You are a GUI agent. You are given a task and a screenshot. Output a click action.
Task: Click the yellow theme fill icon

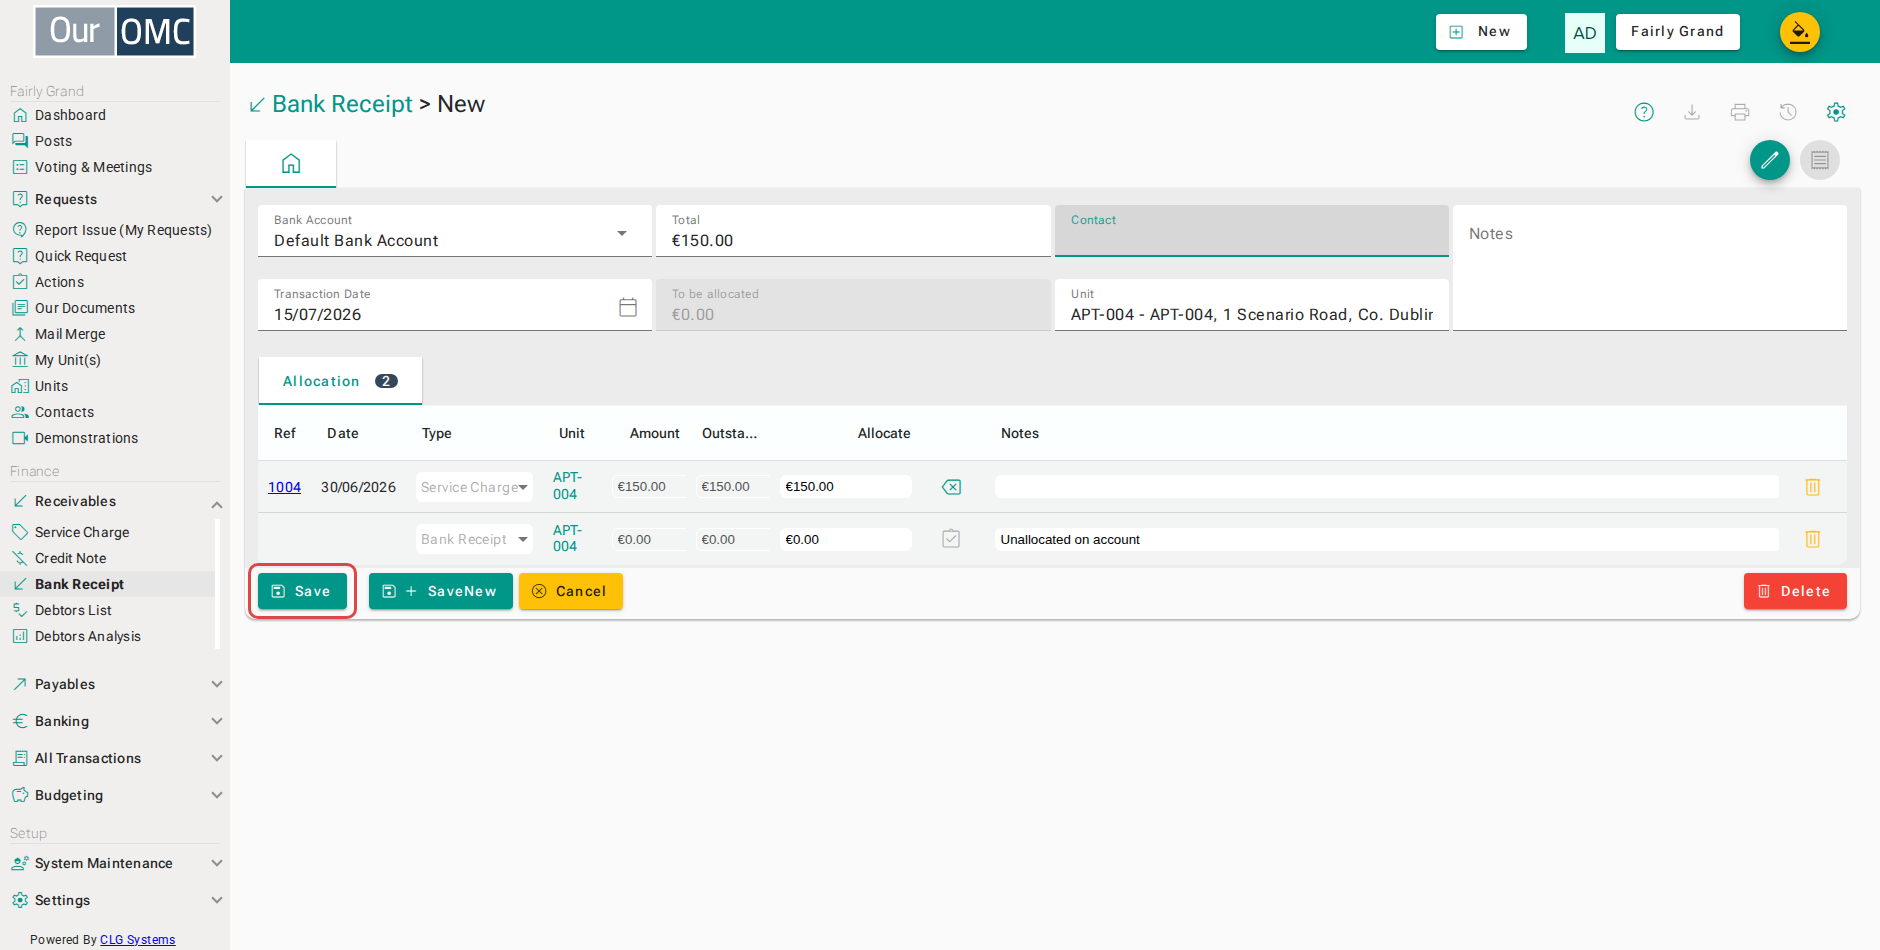[x=1800, y=32]
